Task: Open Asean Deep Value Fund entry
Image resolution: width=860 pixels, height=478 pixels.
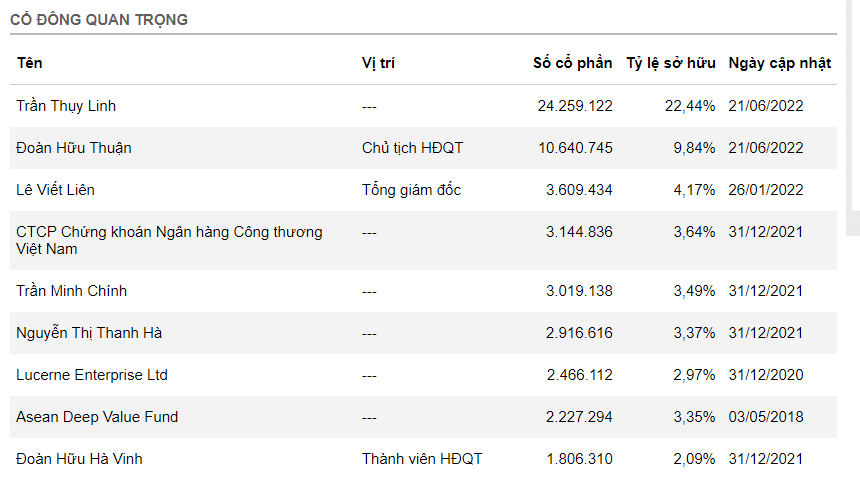Action: click(x=97, y=417)
